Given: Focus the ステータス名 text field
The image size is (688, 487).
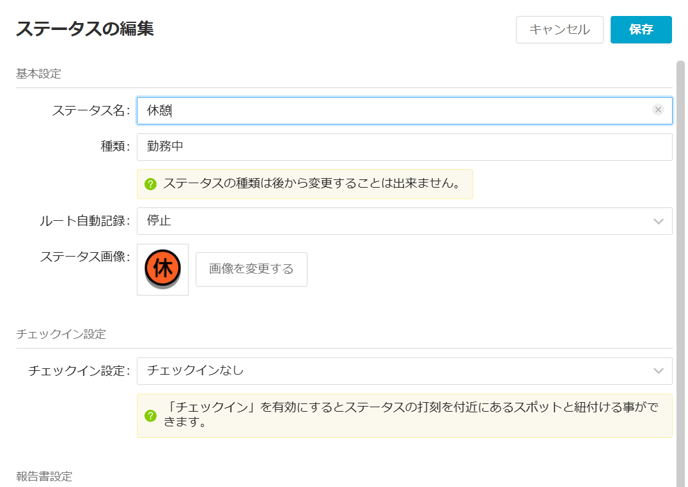Looking at the screenshot, I should click(x=405, y=111).
